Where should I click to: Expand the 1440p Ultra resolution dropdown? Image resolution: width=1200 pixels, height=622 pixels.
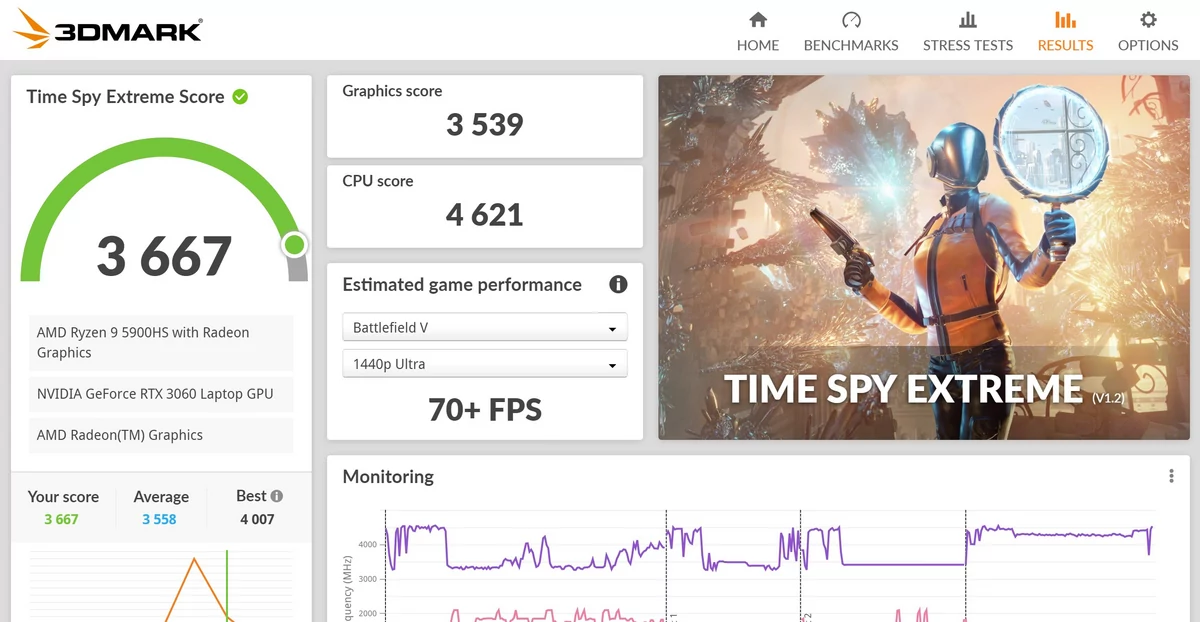click(x=485, y=364)
